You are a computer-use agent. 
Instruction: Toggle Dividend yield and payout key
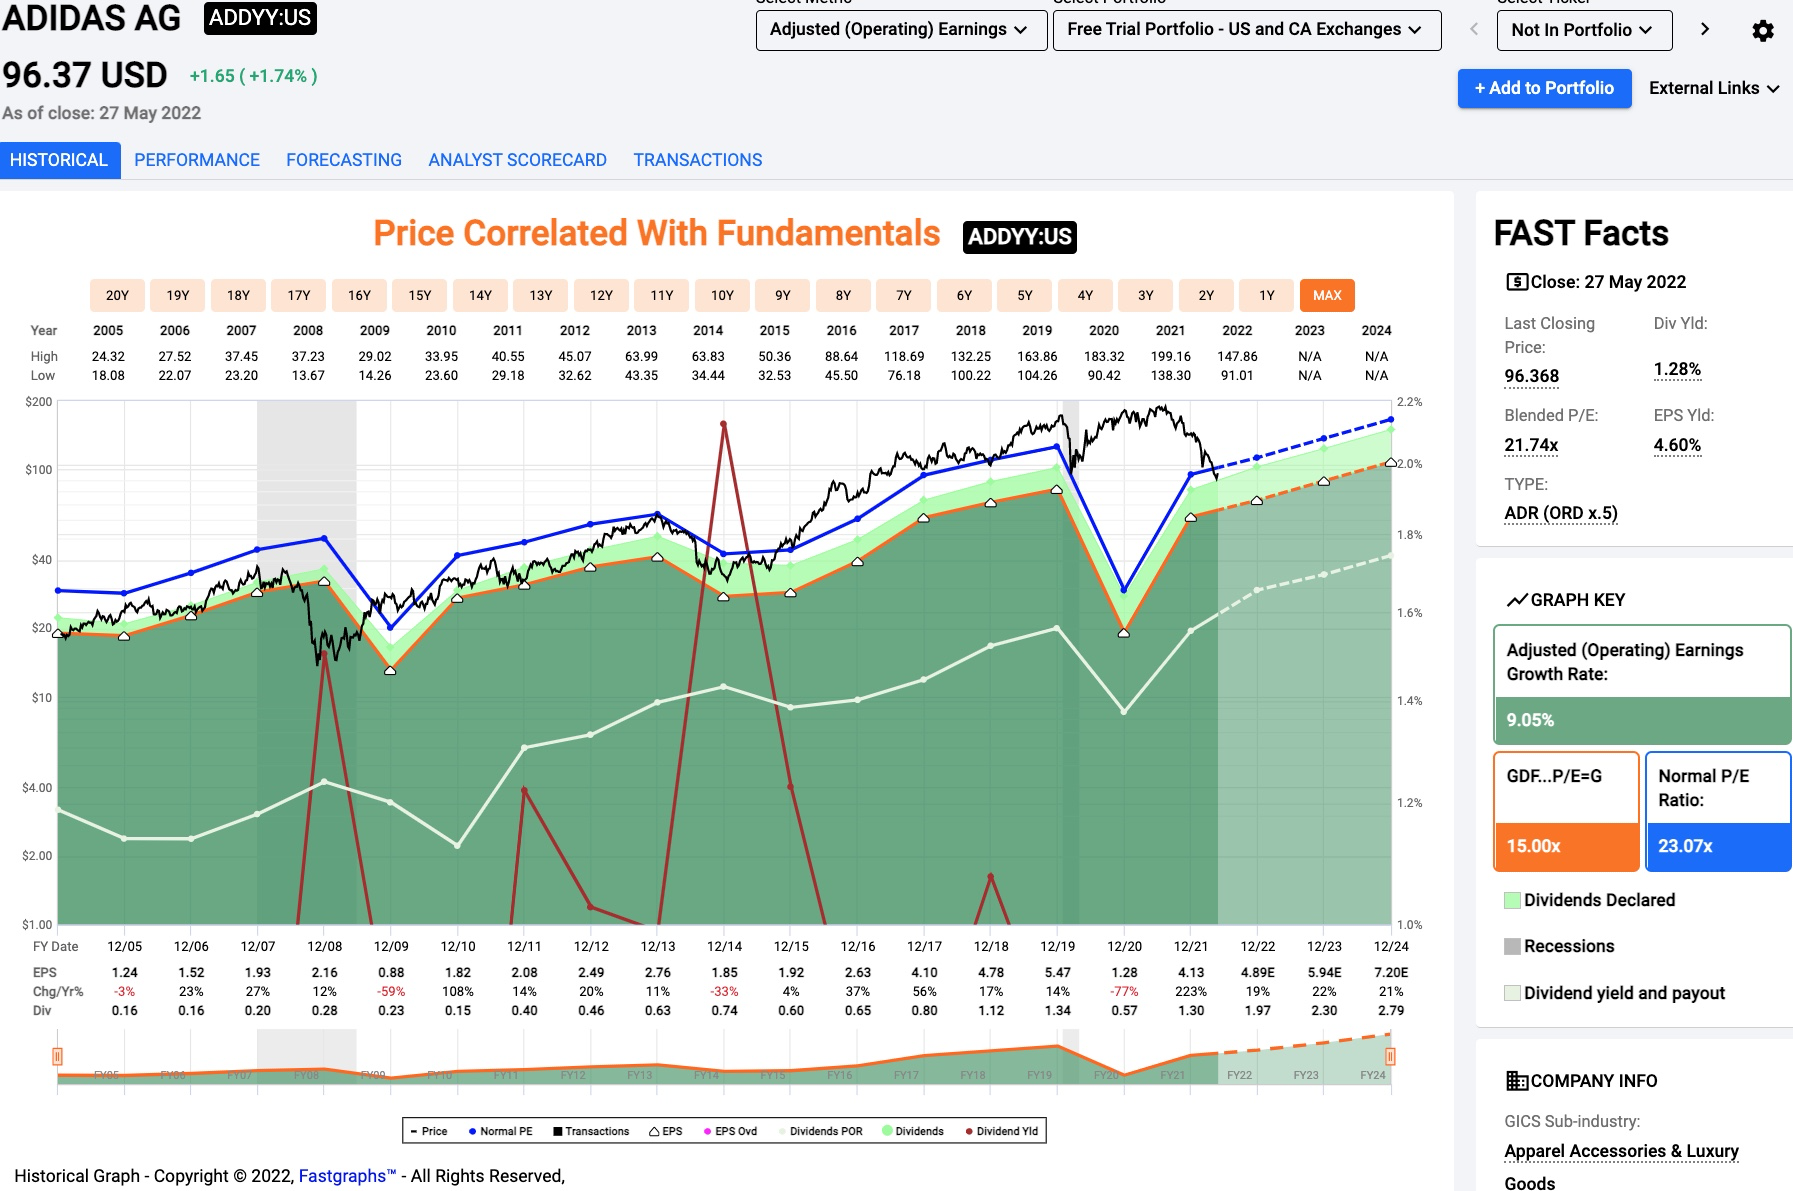point(1615,993)
